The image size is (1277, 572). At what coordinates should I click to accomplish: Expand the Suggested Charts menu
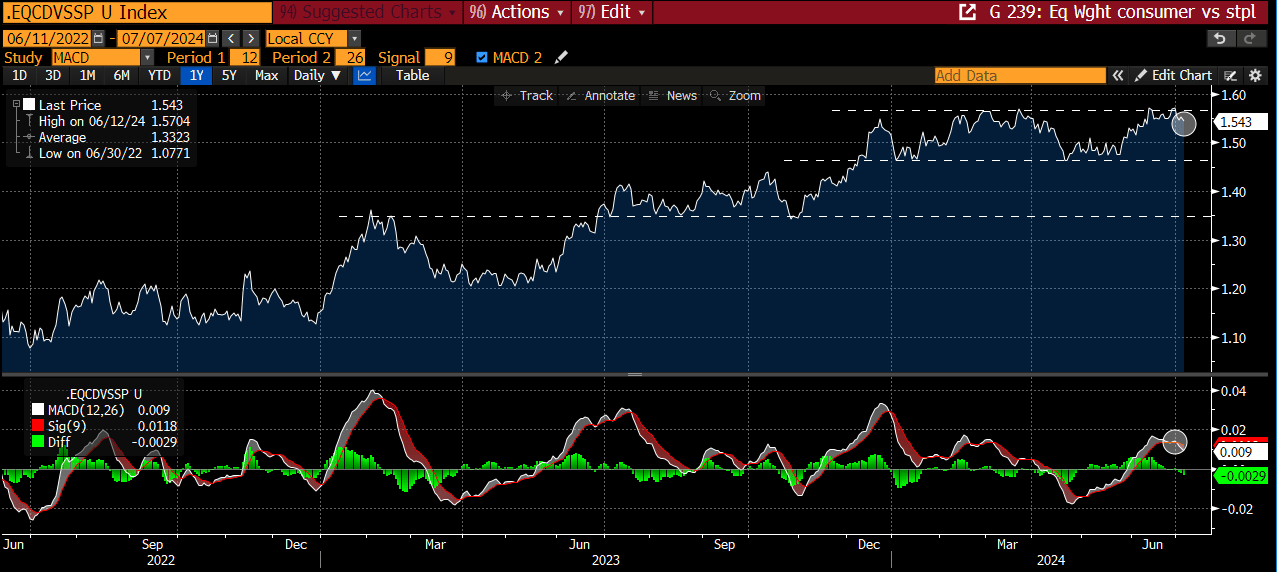click(367, 12)
